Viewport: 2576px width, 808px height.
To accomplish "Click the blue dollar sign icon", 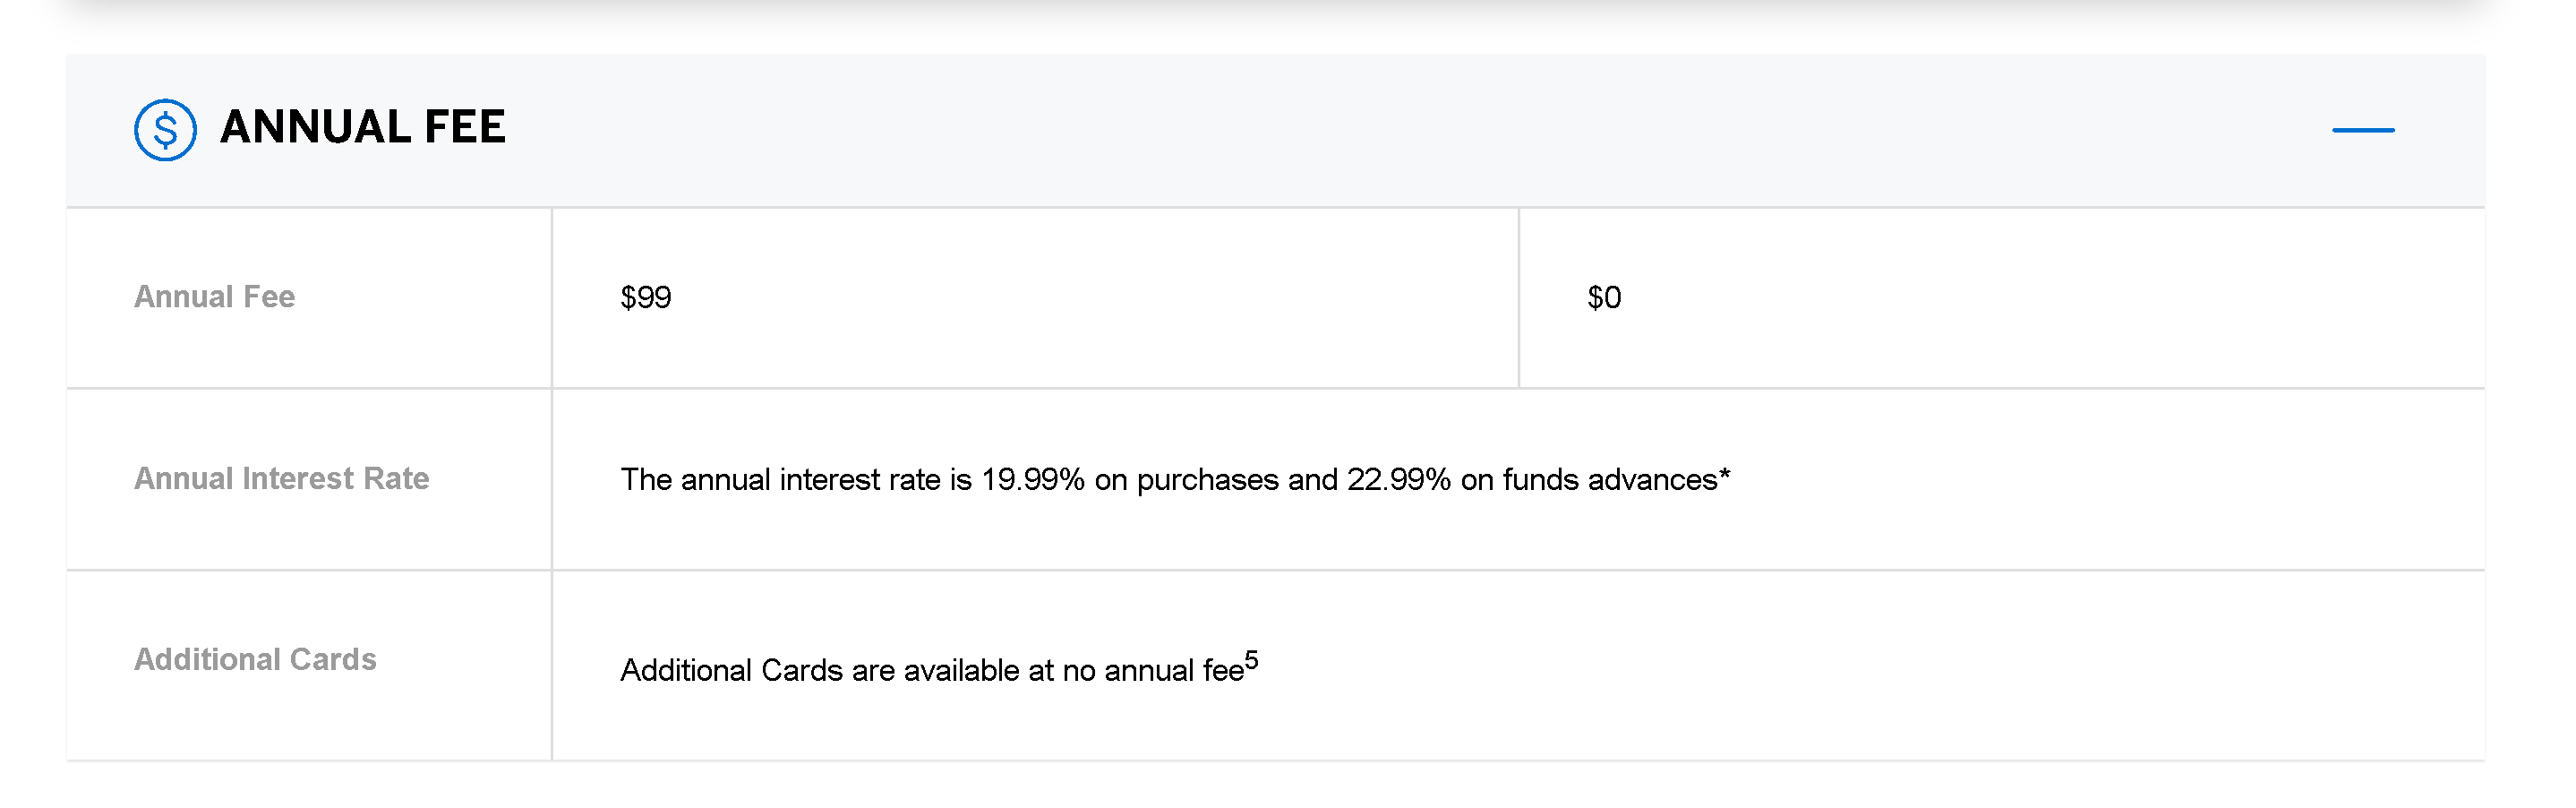I will pos(165,130).
